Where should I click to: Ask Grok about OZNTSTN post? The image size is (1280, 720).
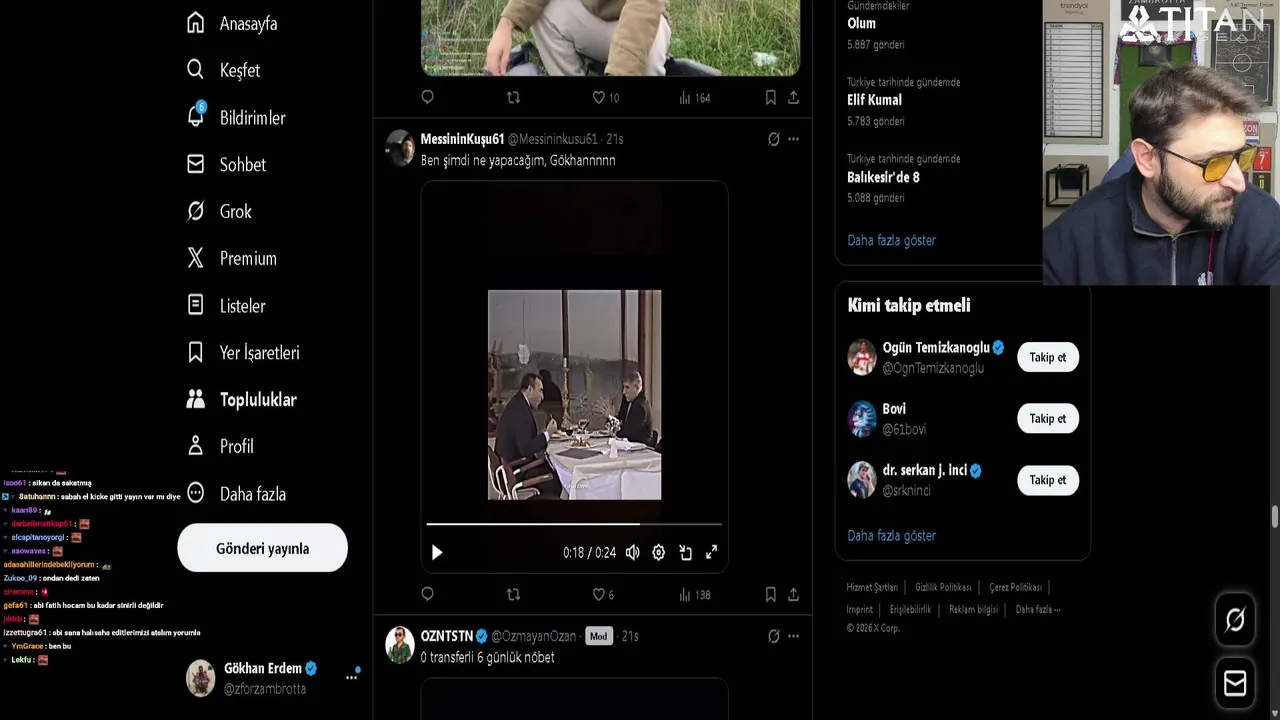(773, 636)
